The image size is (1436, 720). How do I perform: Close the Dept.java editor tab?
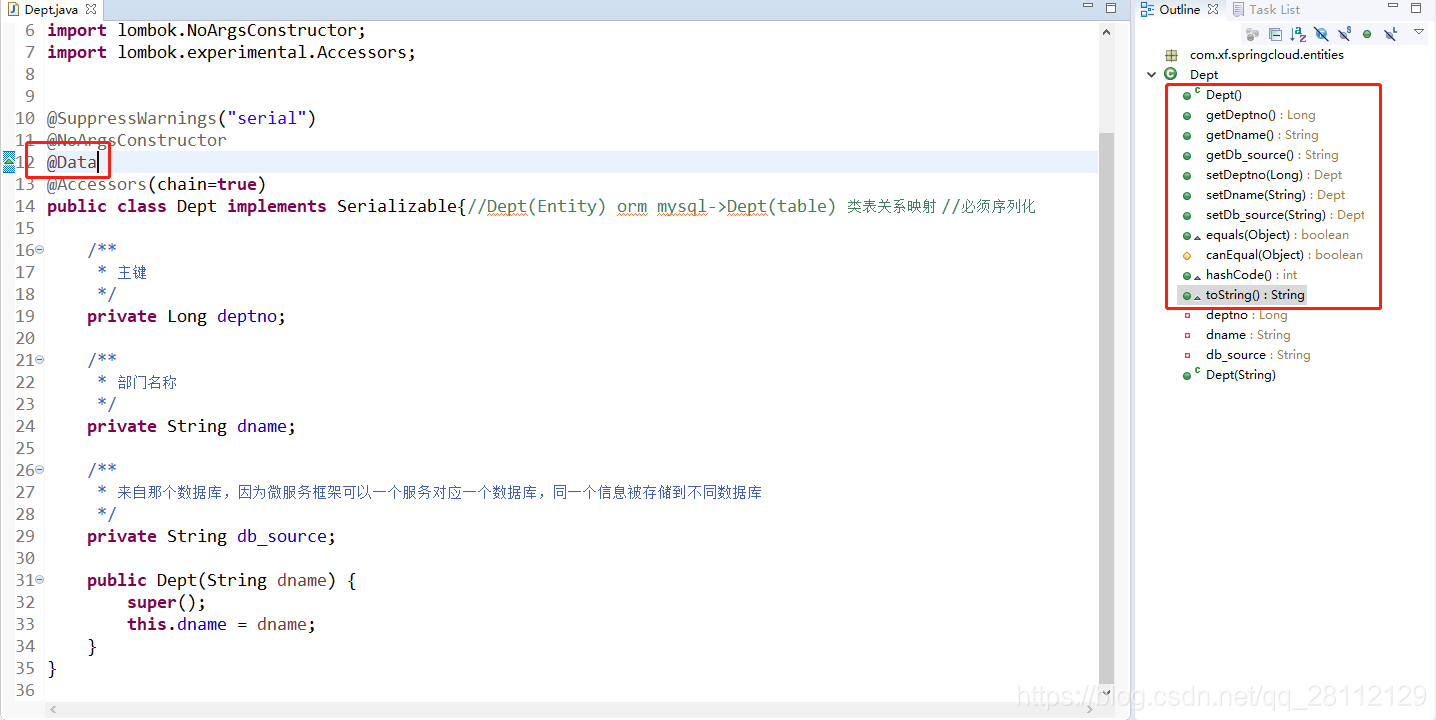click(x=91, y=9)
